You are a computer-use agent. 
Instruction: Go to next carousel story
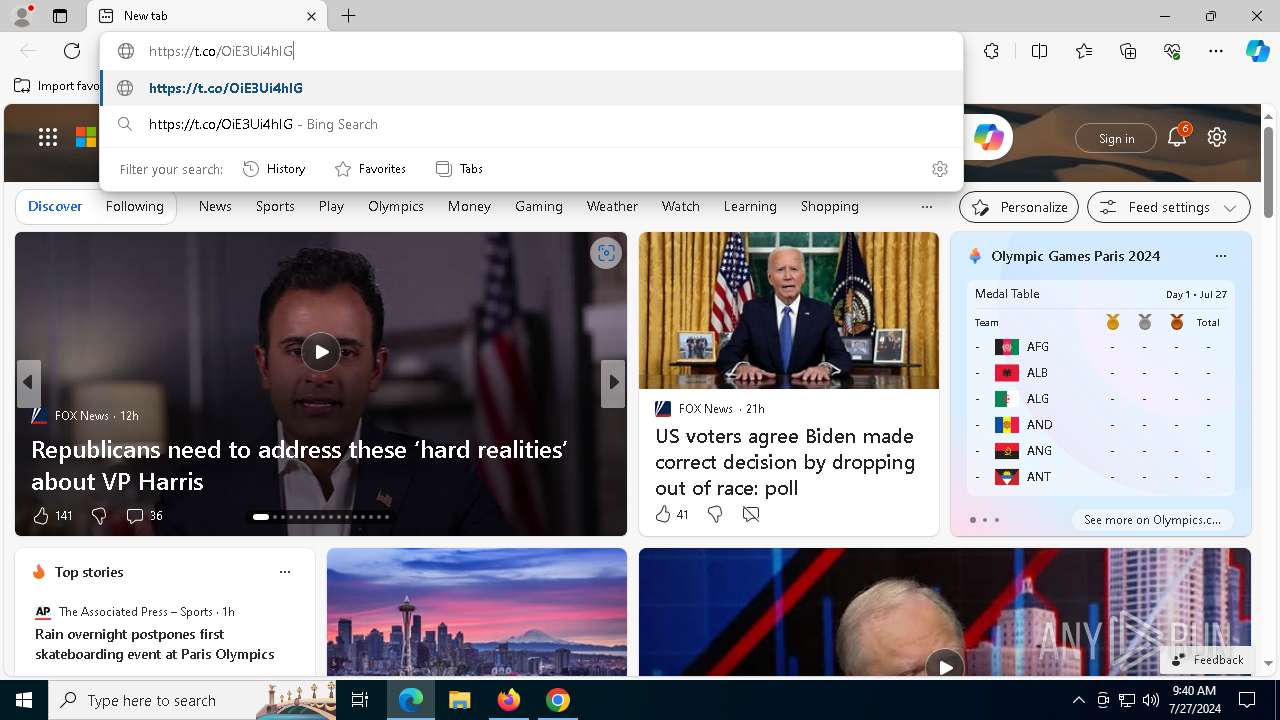(x=613, y=382)
